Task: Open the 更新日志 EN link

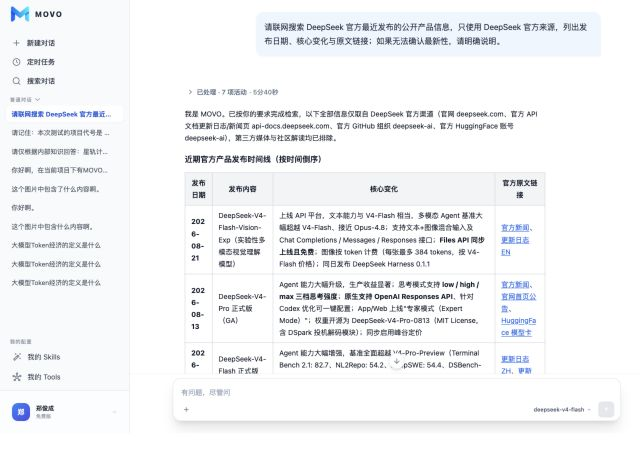Action: [515, 246]
